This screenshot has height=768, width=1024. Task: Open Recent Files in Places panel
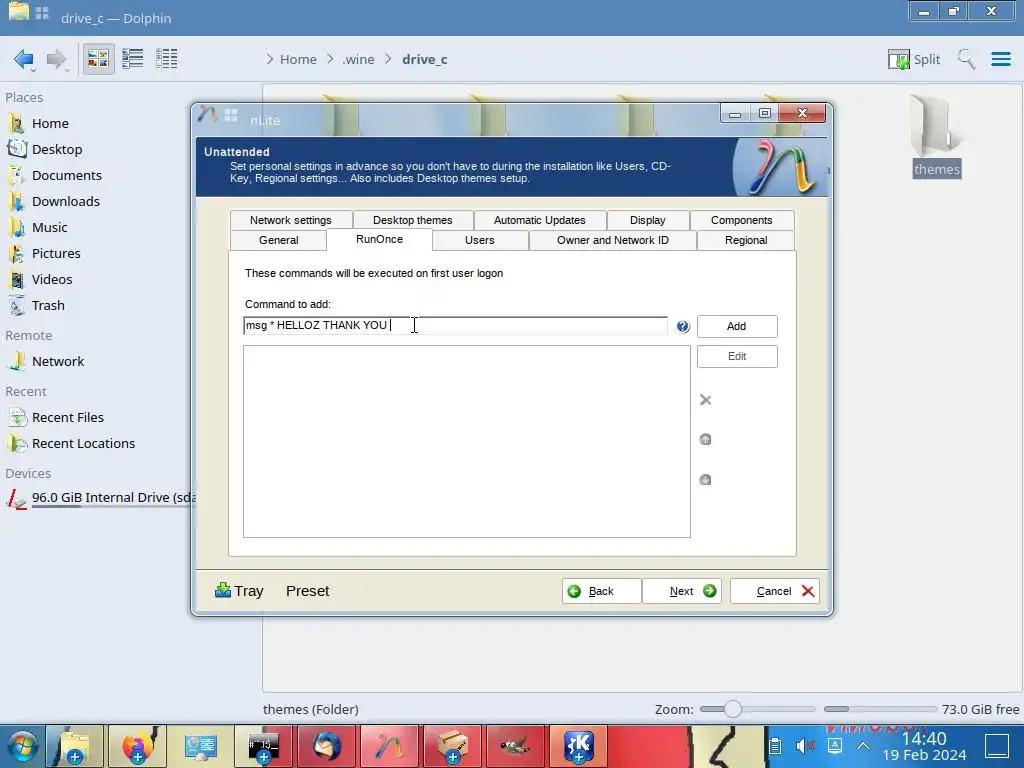point(67,417)
